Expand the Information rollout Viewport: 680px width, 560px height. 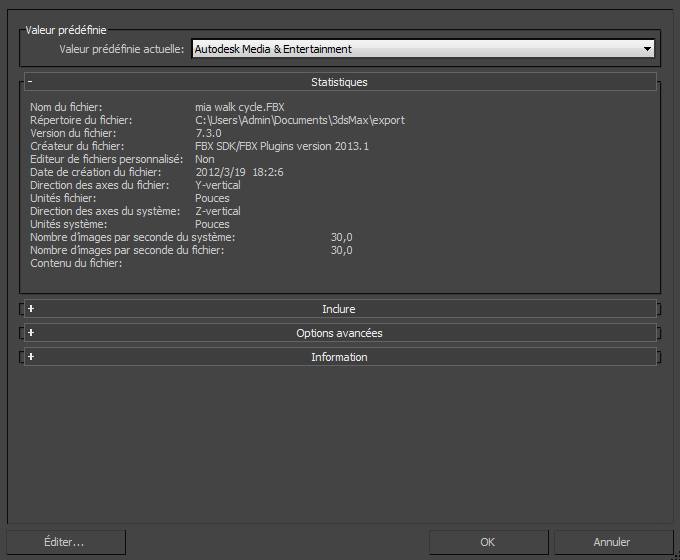pyautogui.click(x=340, y=357)
